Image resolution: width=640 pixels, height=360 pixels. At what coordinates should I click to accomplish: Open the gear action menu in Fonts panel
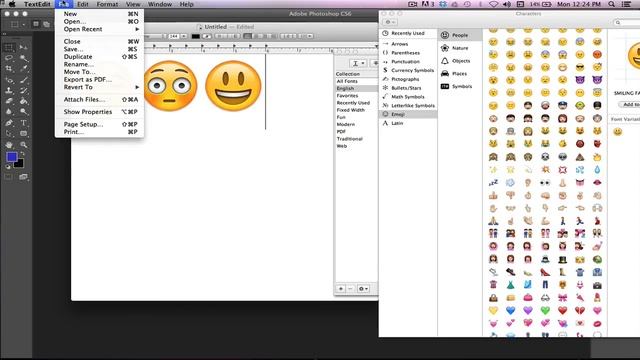click(x=363, y=289)
